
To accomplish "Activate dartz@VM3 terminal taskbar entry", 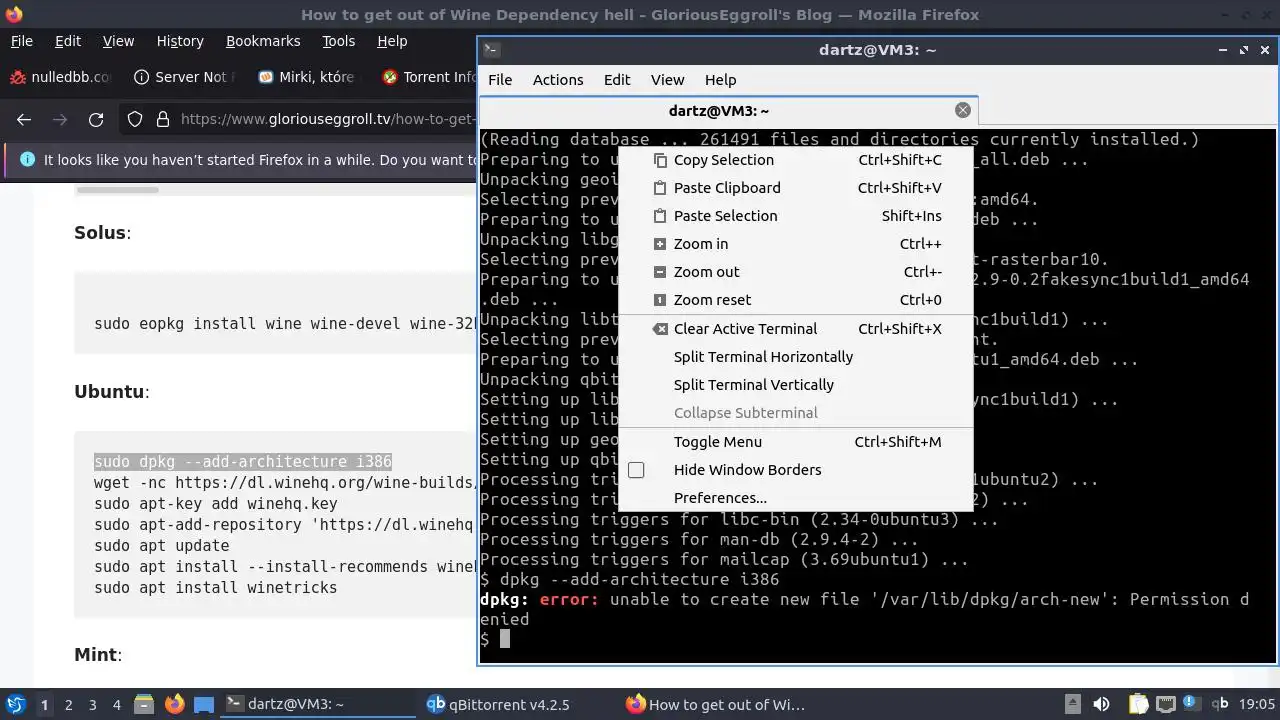I will click(318, 704).
